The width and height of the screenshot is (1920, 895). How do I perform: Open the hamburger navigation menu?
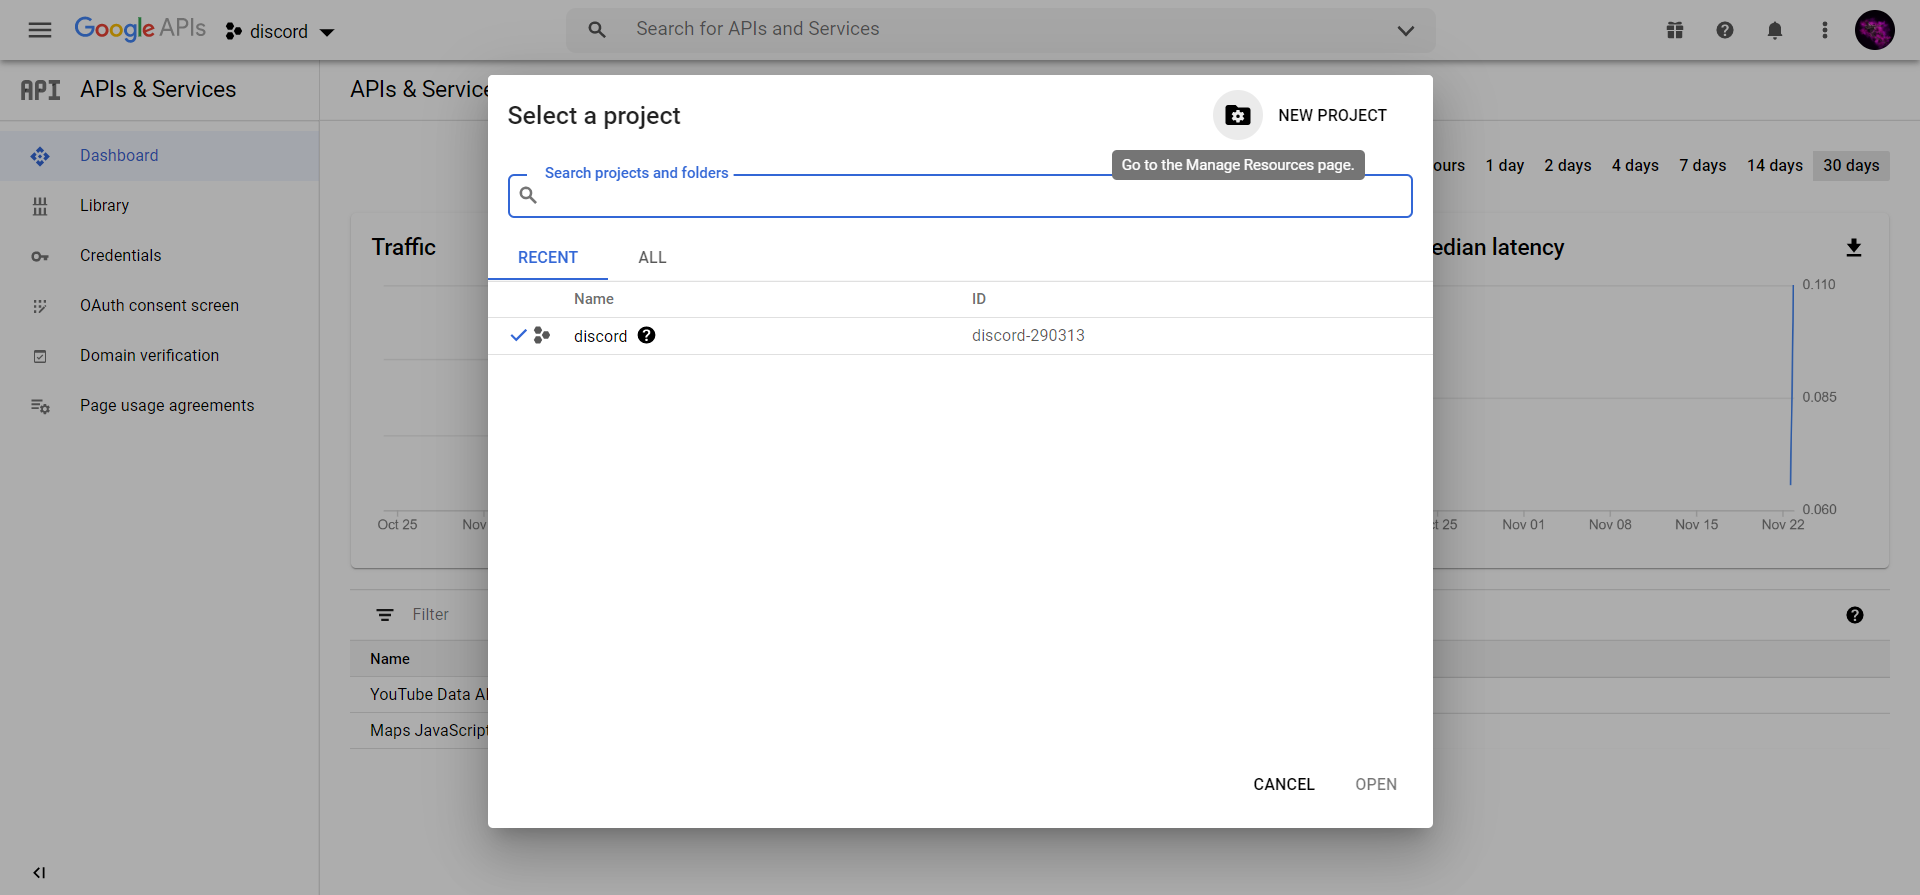pyautogui.click(x=40, y=30)
